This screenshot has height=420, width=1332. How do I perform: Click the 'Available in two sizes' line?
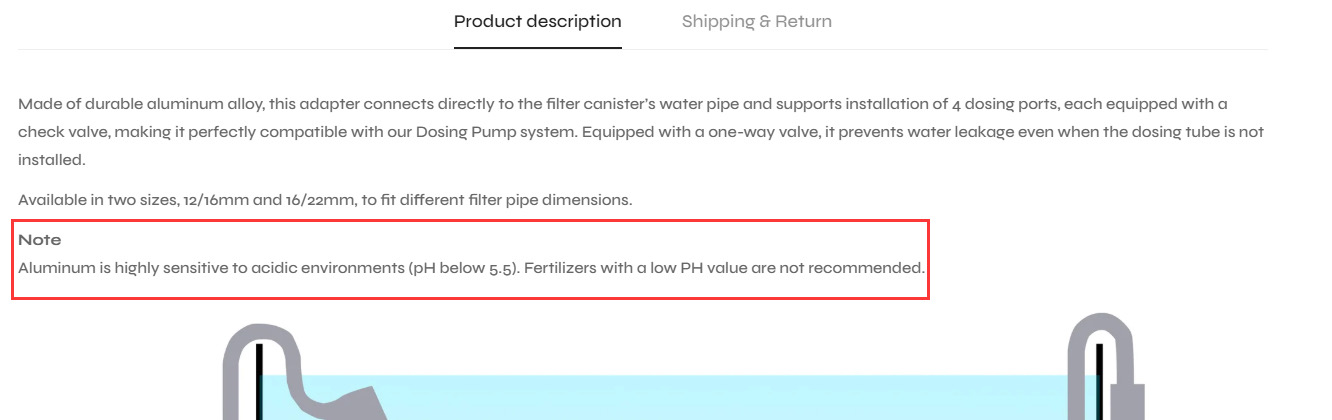click(325, 199)
